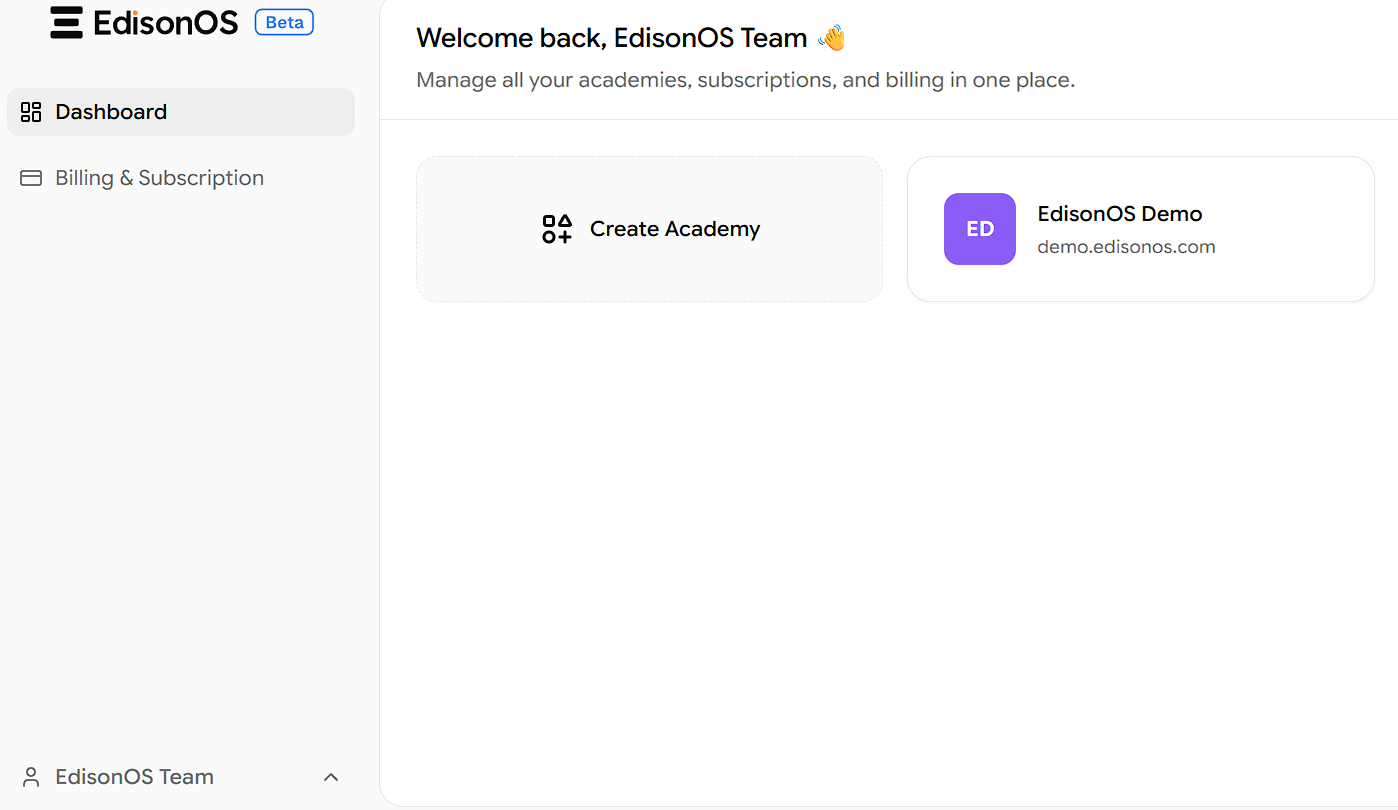
Task: Click the 'Manage all your academies' subtitle
Action: click(x=746, y=80)
